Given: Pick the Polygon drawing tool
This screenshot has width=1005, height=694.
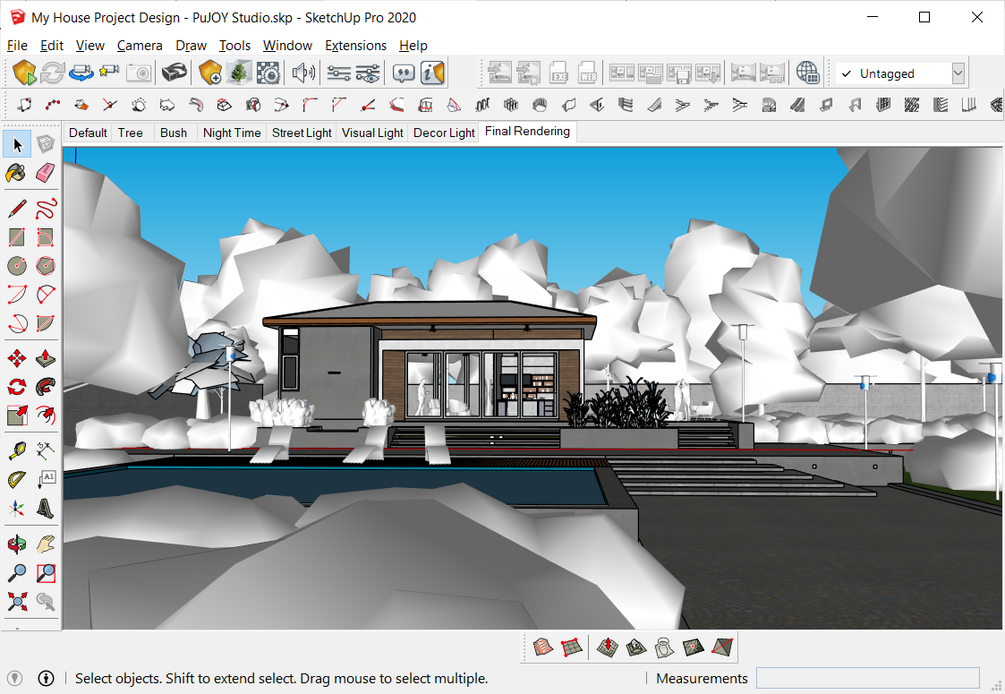Looking at the screenshot, I should 46,265.
